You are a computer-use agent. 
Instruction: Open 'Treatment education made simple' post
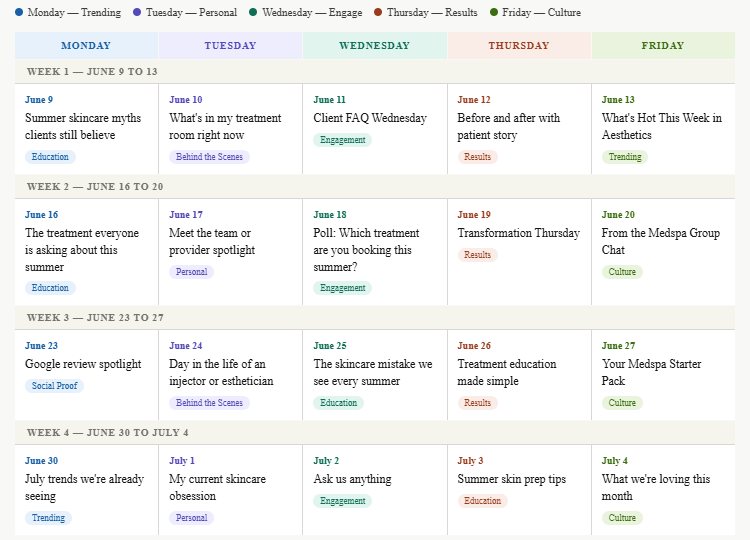507,373
